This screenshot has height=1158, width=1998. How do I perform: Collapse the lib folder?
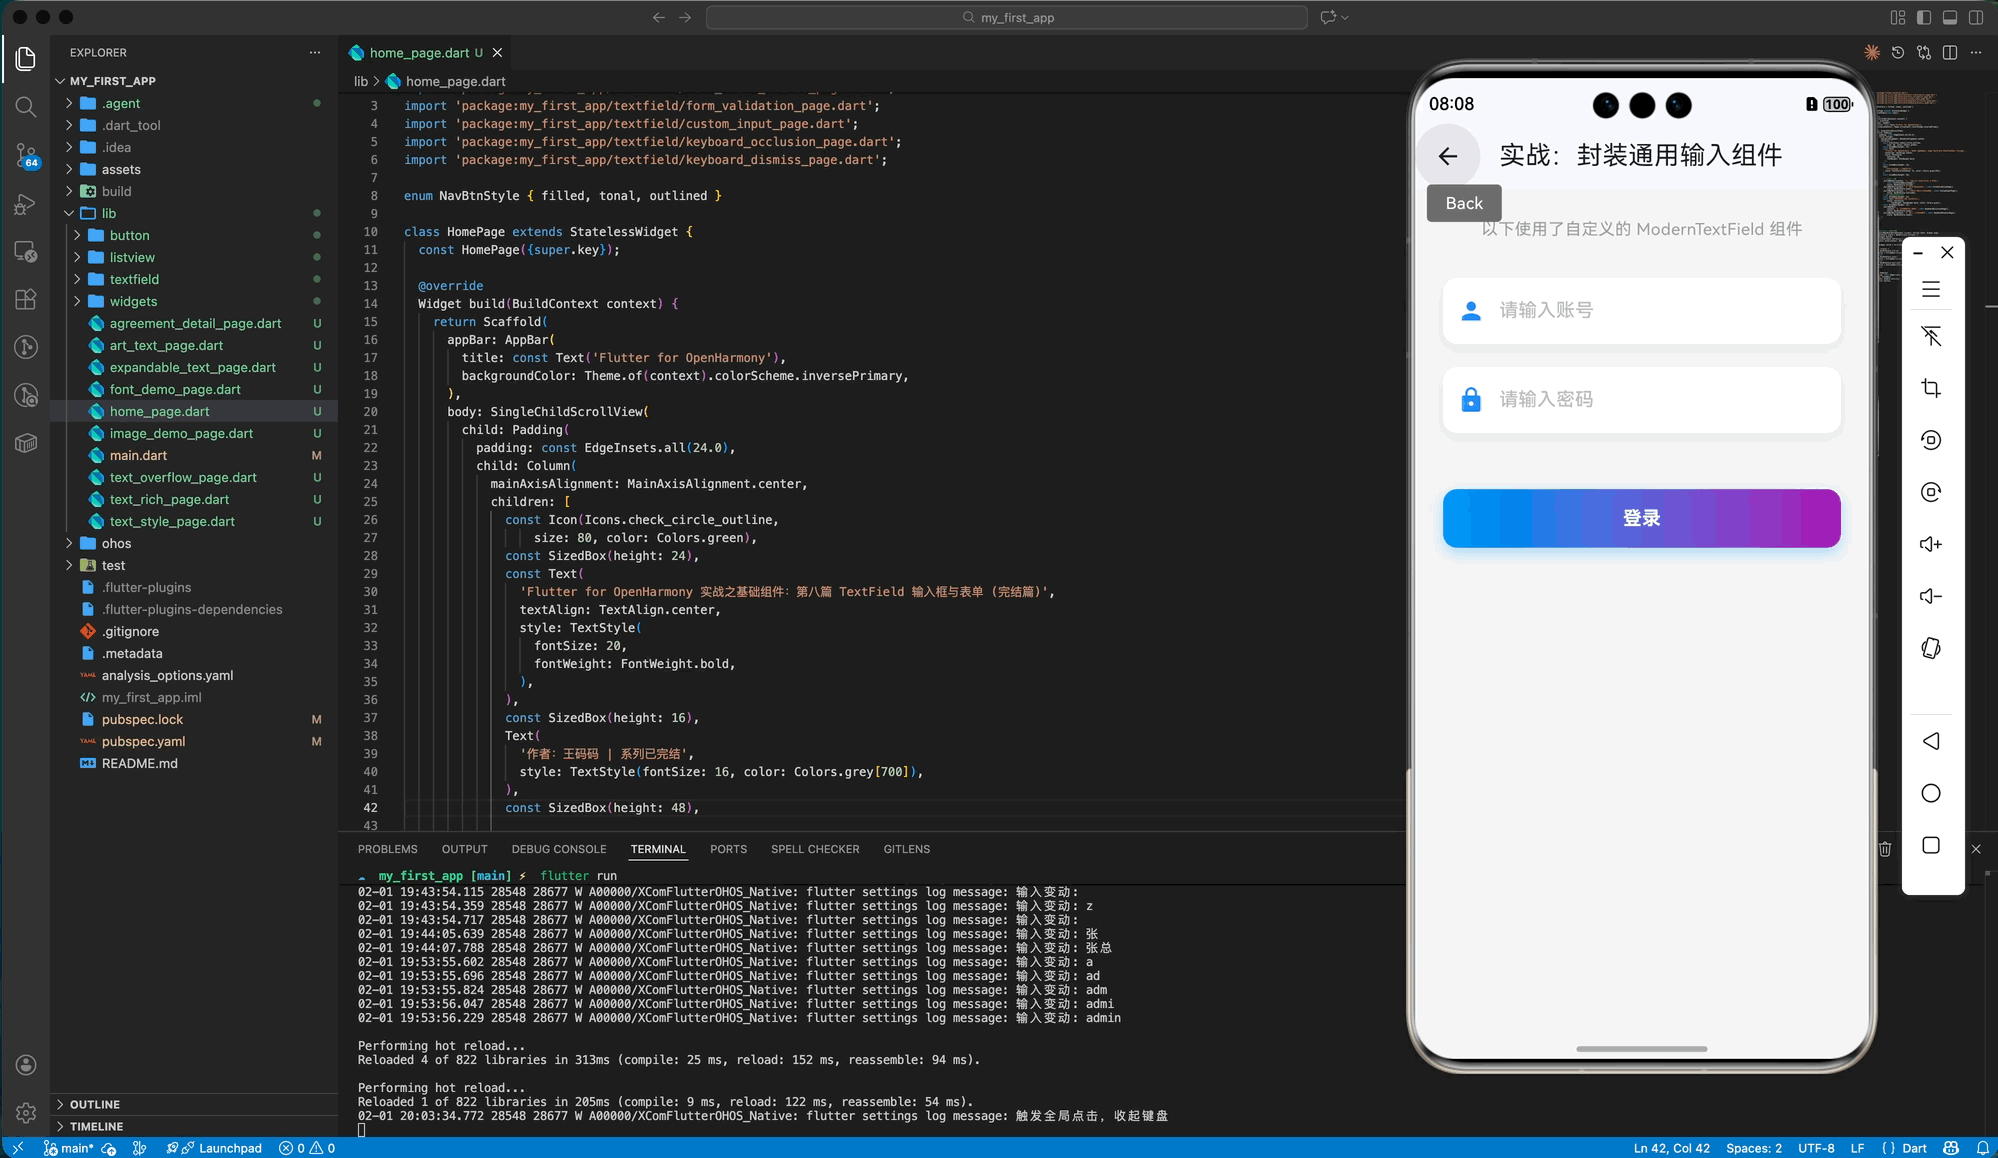click(108, 213)
